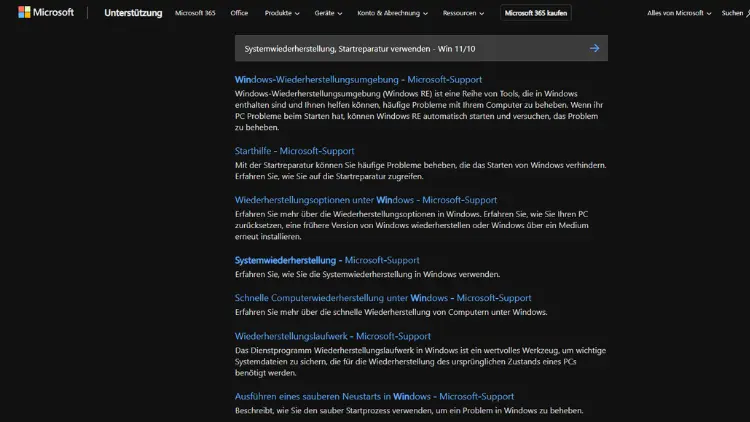Expand the Produkte dropdown
Screen dimensions: 750x422
[x=282, y=13]
